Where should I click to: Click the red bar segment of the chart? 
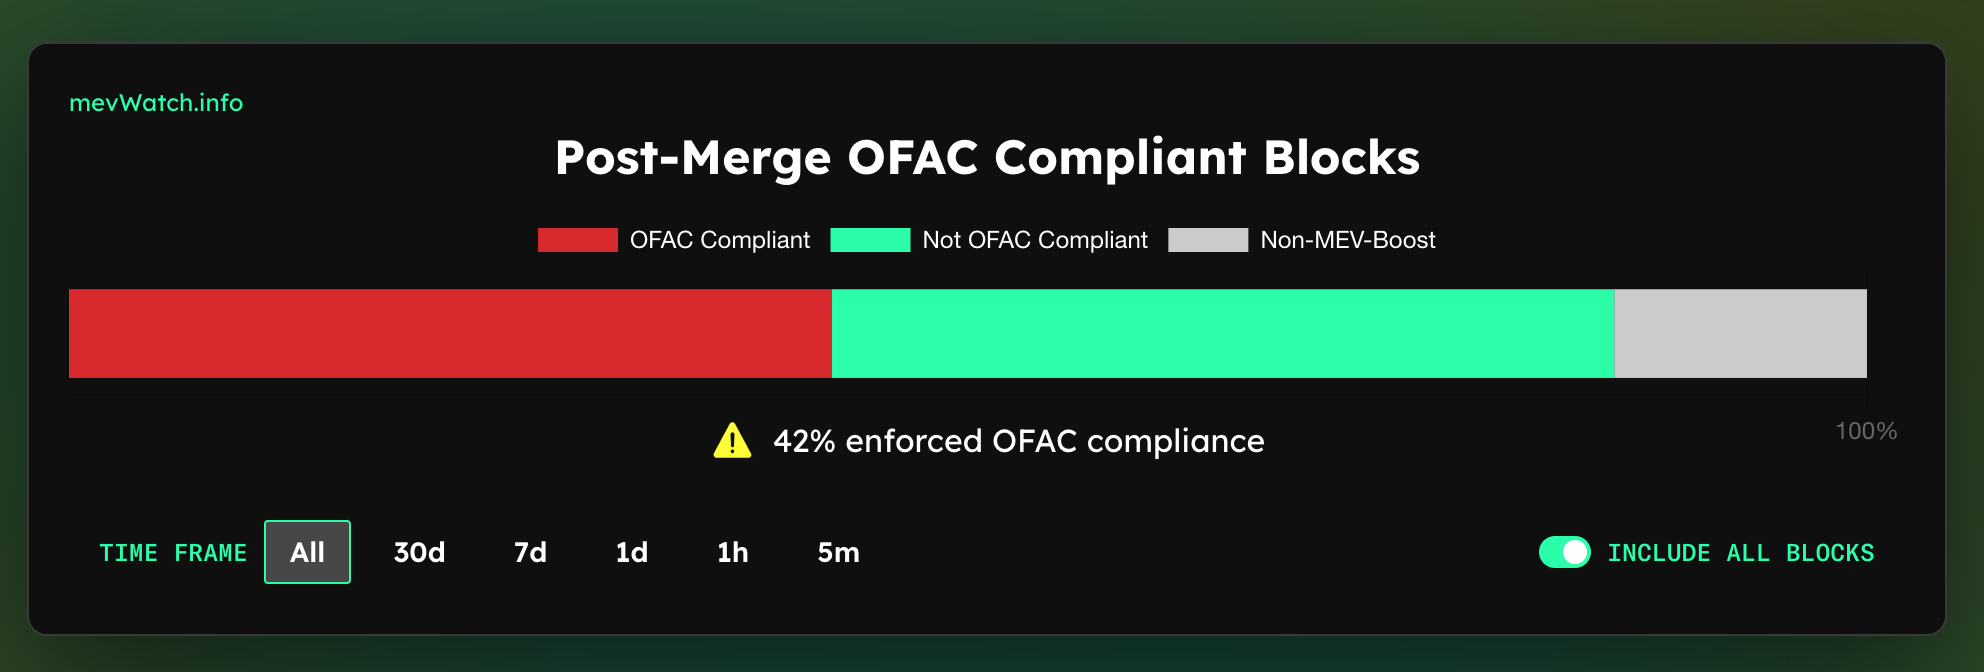pyautogui.click(x=450, y=333)
